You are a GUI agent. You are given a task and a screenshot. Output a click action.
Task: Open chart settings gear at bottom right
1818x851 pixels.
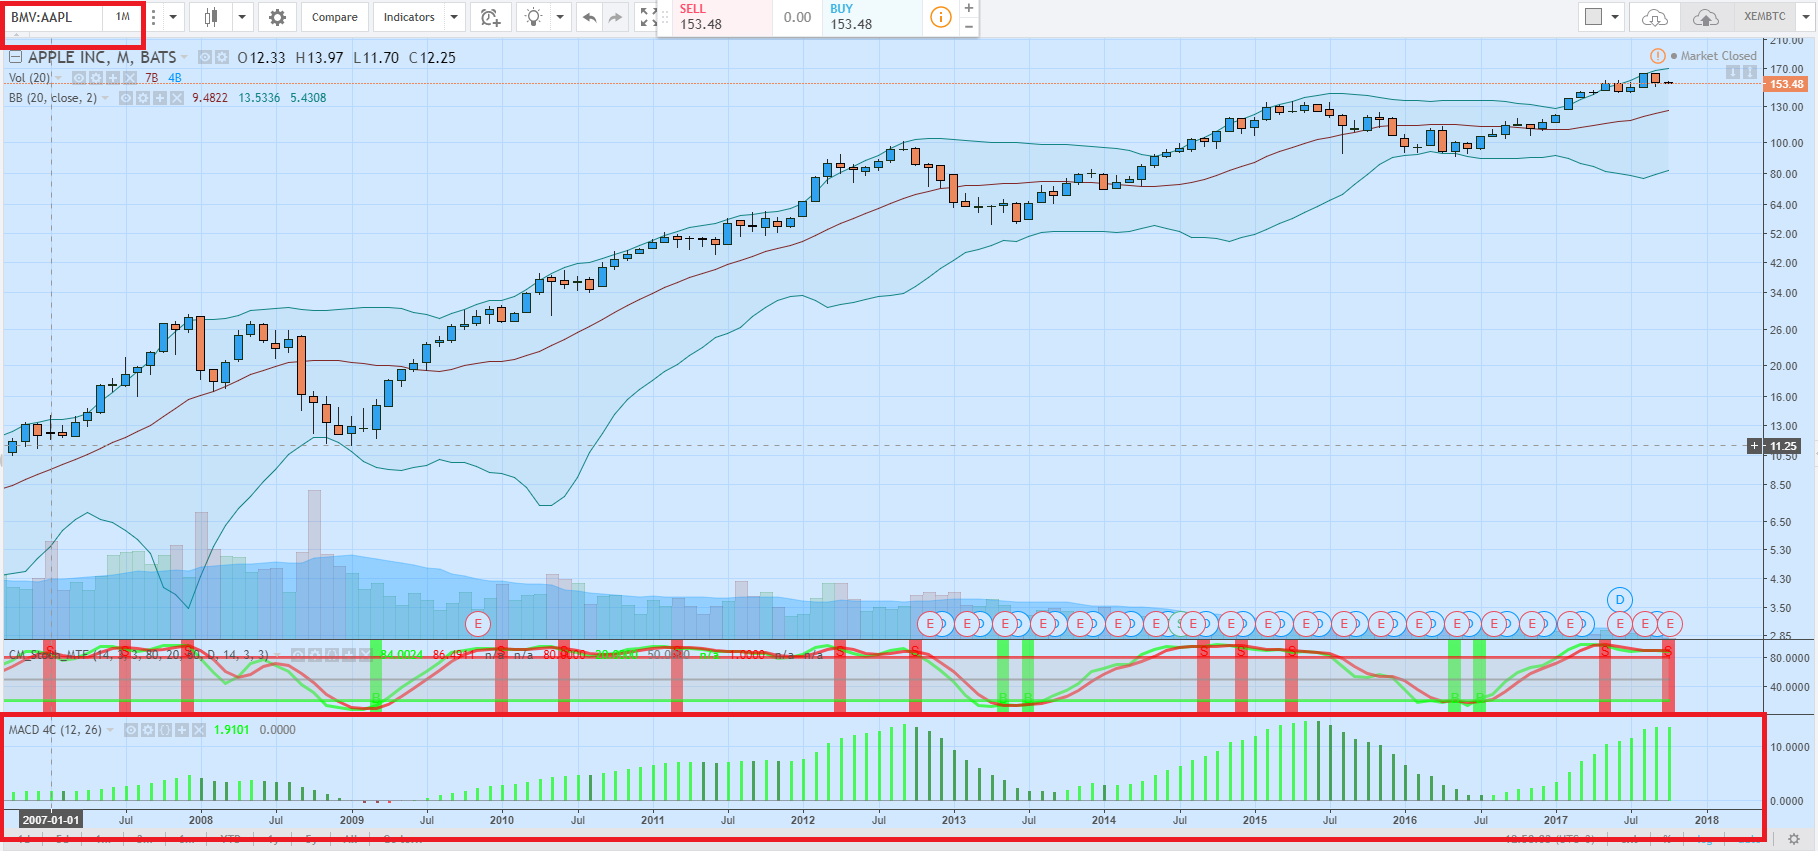tap(1794, 840)
